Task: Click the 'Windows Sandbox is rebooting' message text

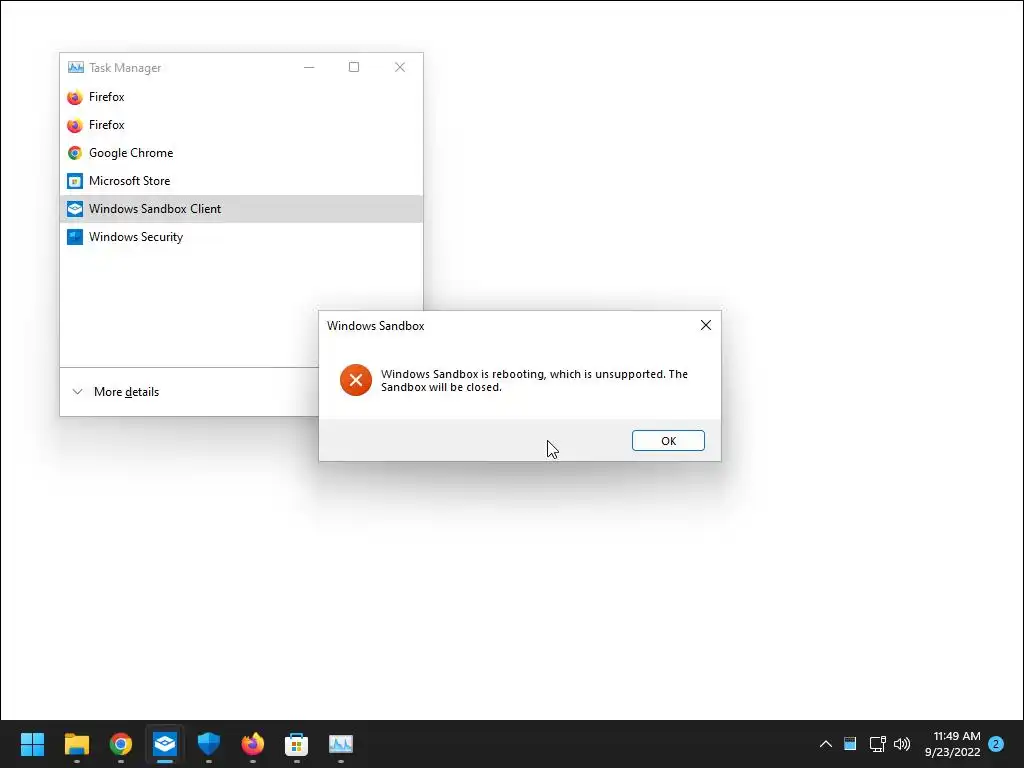Action: pos(534,381)
